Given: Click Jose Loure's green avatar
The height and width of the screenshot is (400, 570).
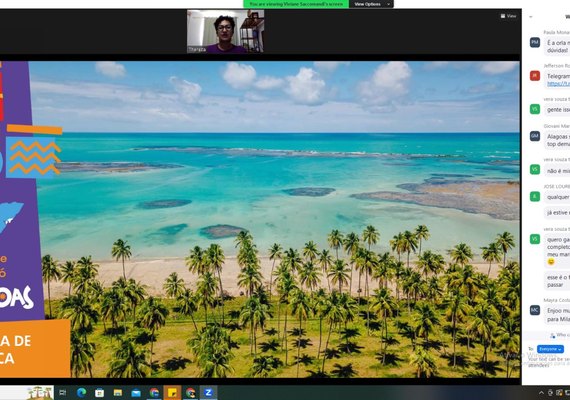Looking at the screenshot, I should (535, 196).
